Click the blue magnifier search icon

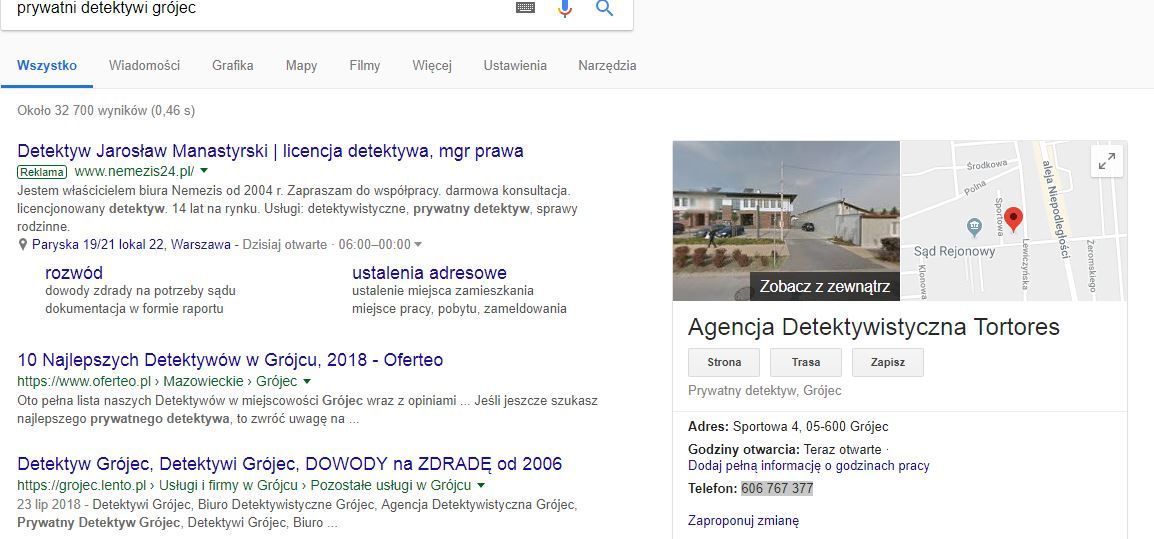click(x=604, y=8)
